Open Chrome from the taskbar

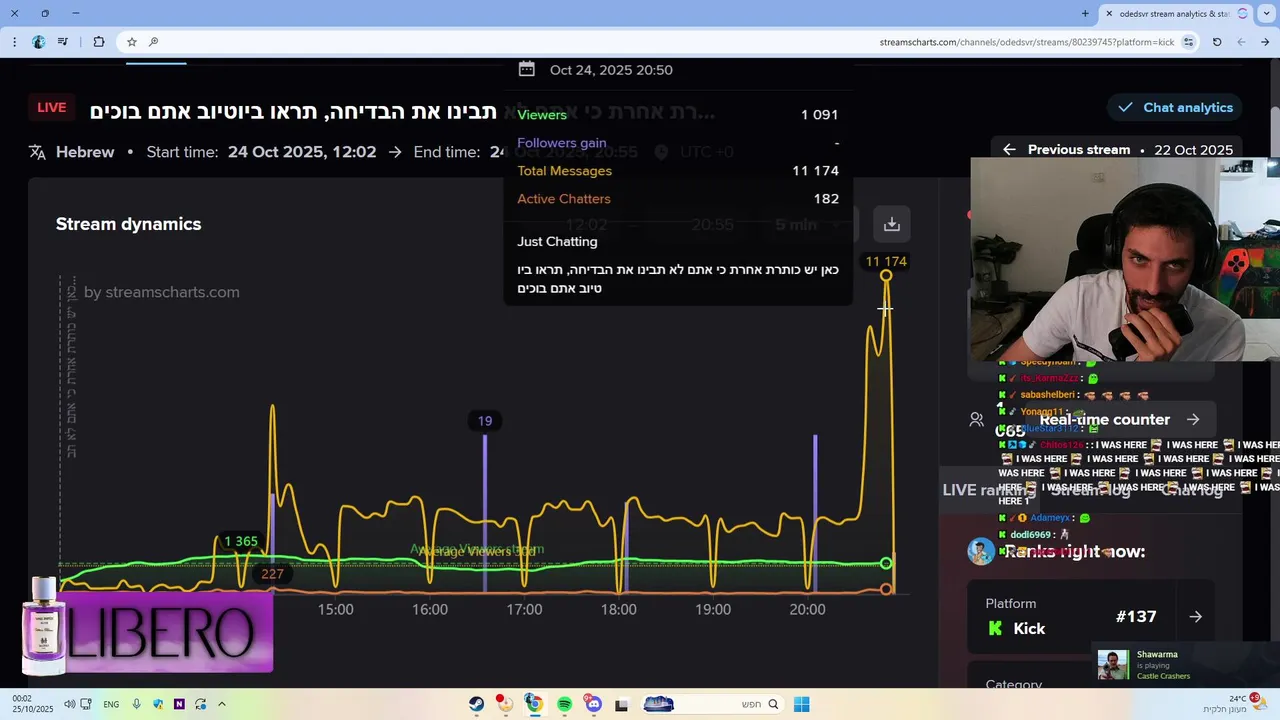pos(535,704)
